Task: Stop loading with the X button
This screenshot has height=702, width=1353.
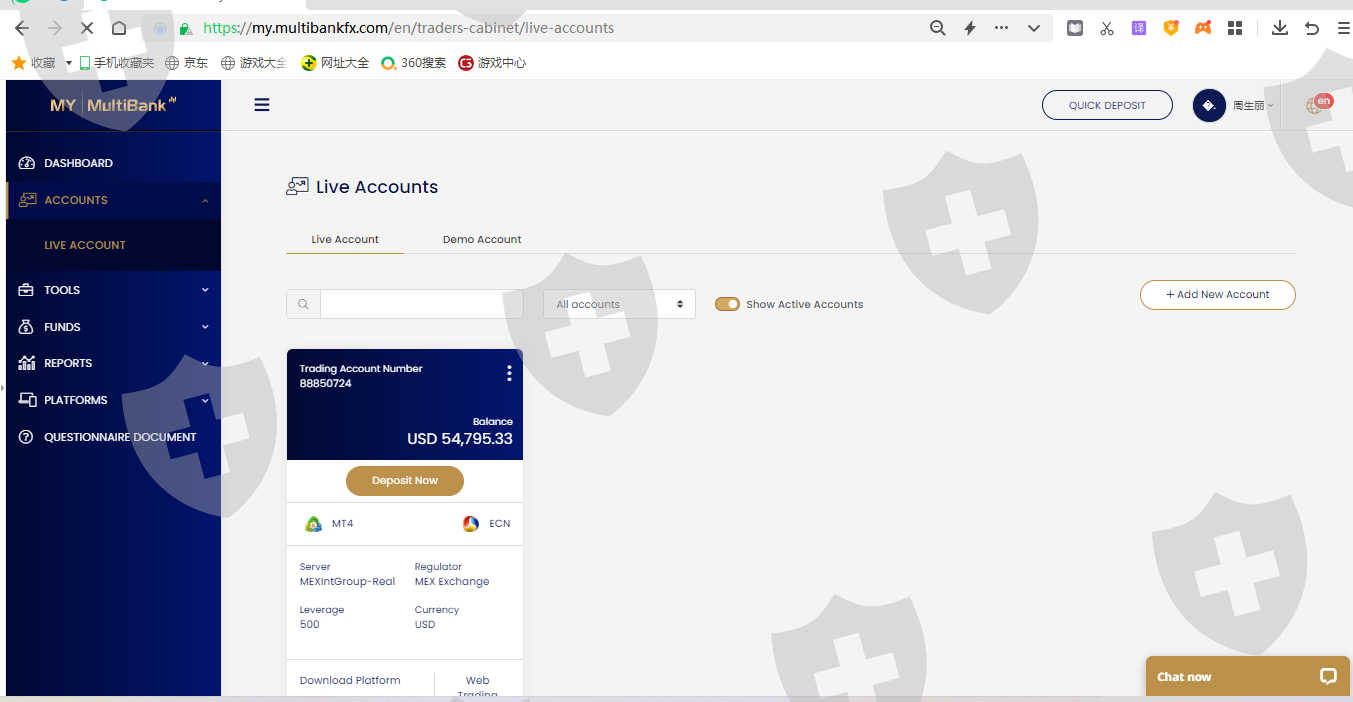Action: coord(86,28)
